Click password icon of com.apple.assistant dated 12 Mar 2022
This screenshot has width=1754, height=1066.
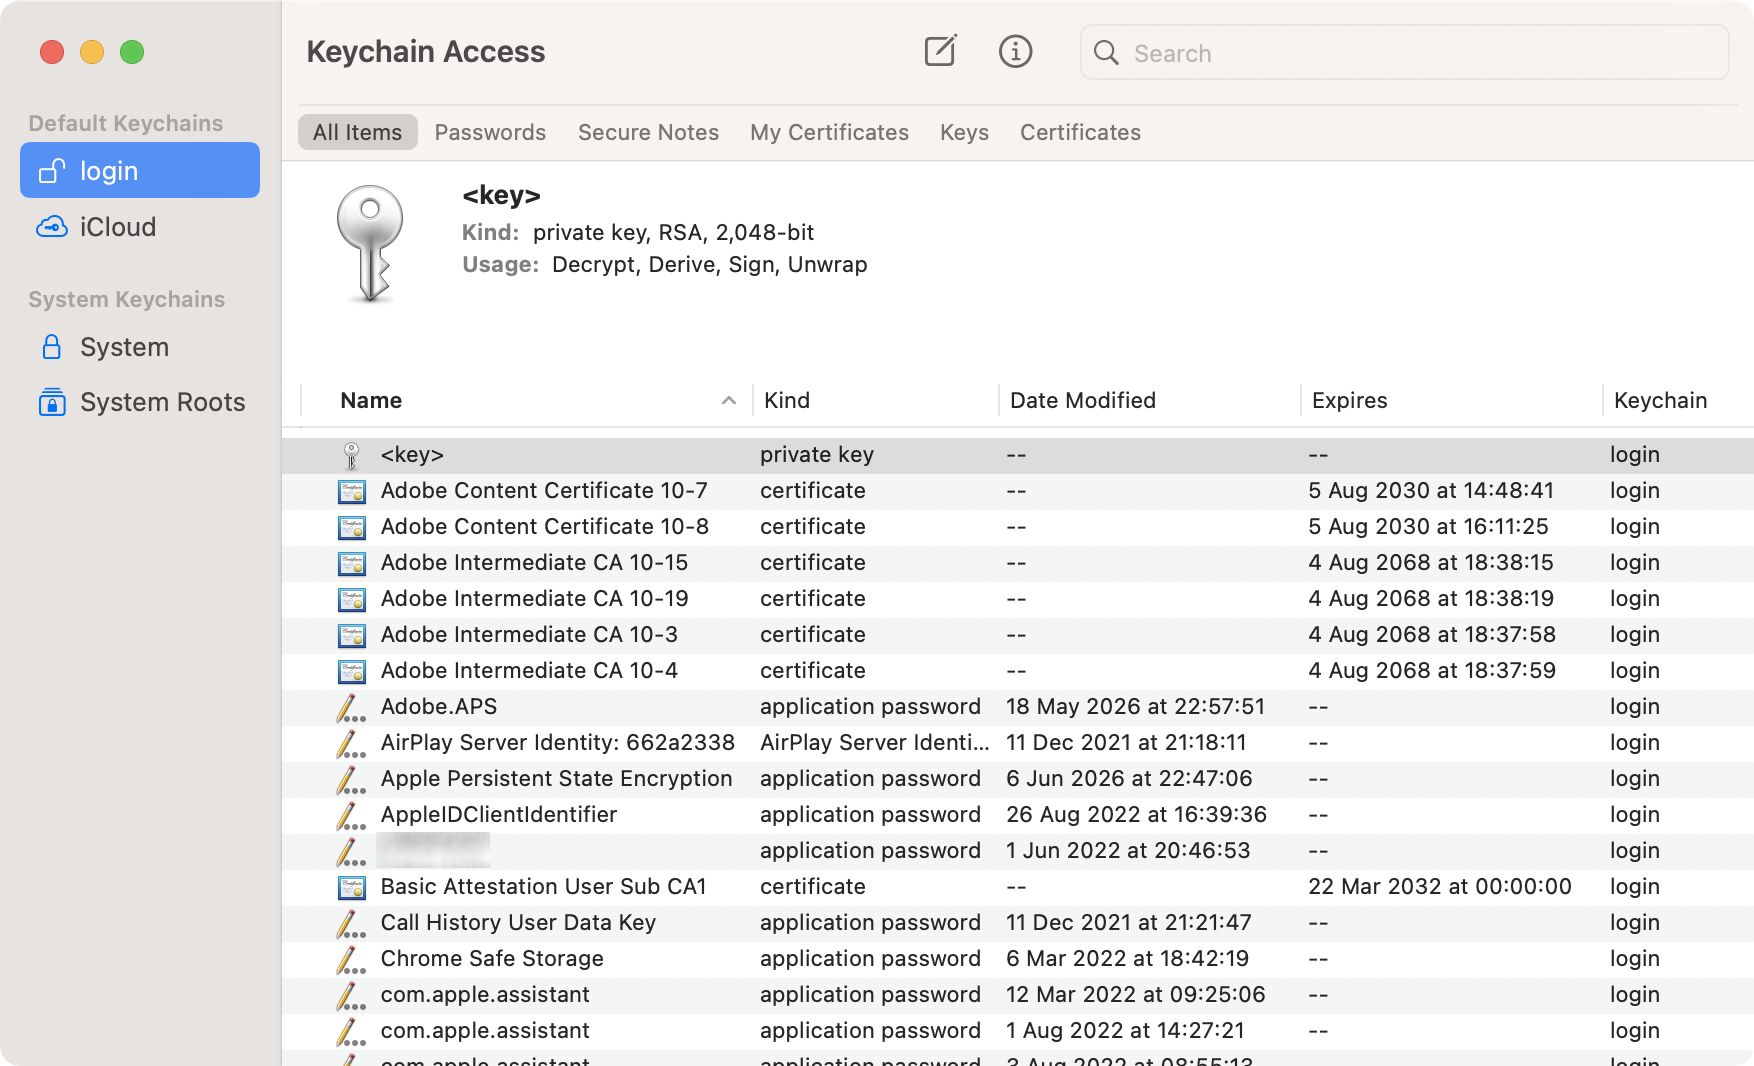pyautogui.click(x=351, y=995)
